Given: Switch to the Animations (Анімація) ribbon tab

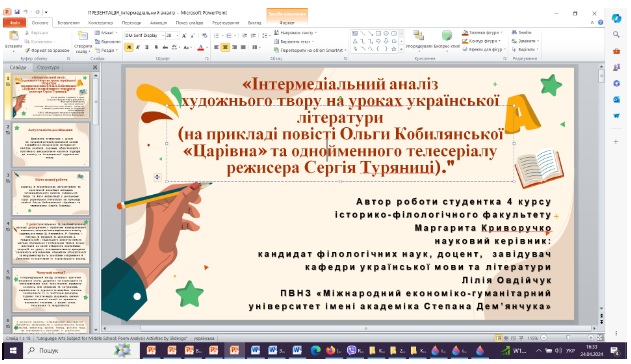Looking at the screenshot, I should pyautogui.click(x=159, y=23).
